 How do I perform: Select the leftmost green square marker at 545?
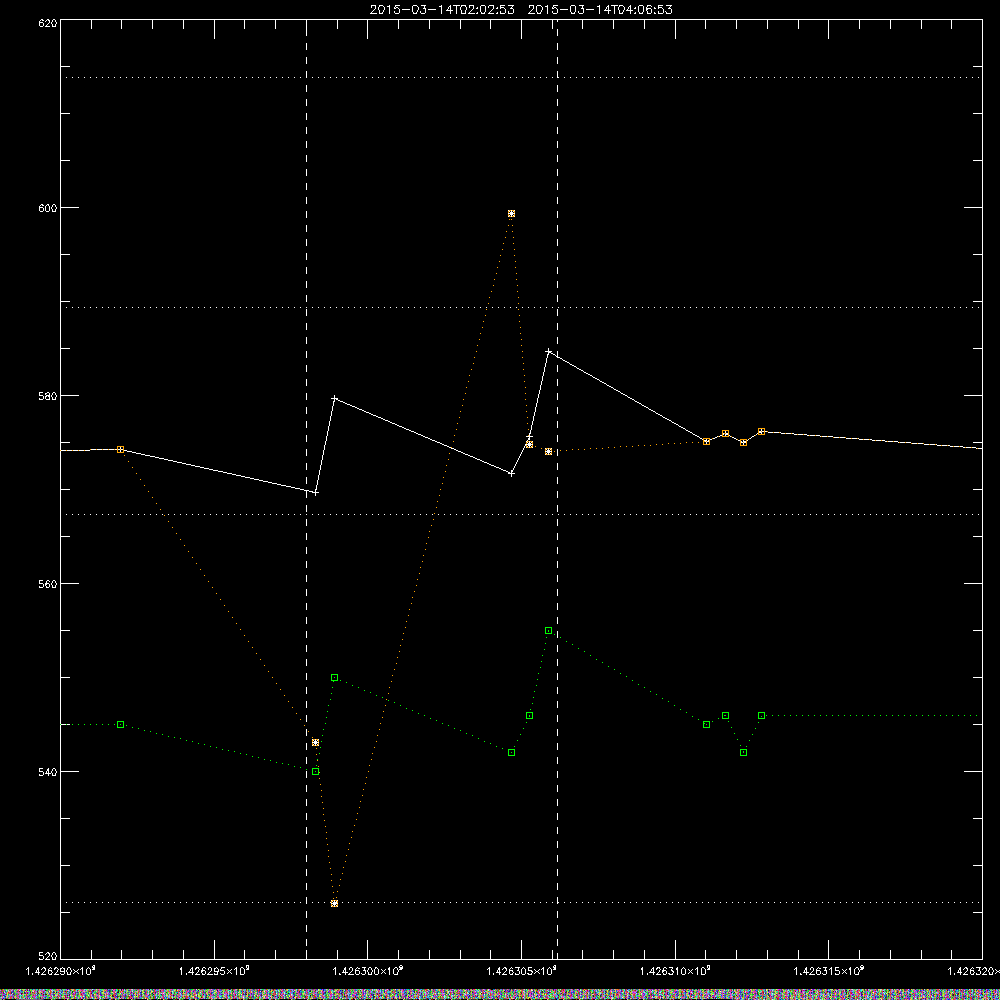tap(121, 724)
